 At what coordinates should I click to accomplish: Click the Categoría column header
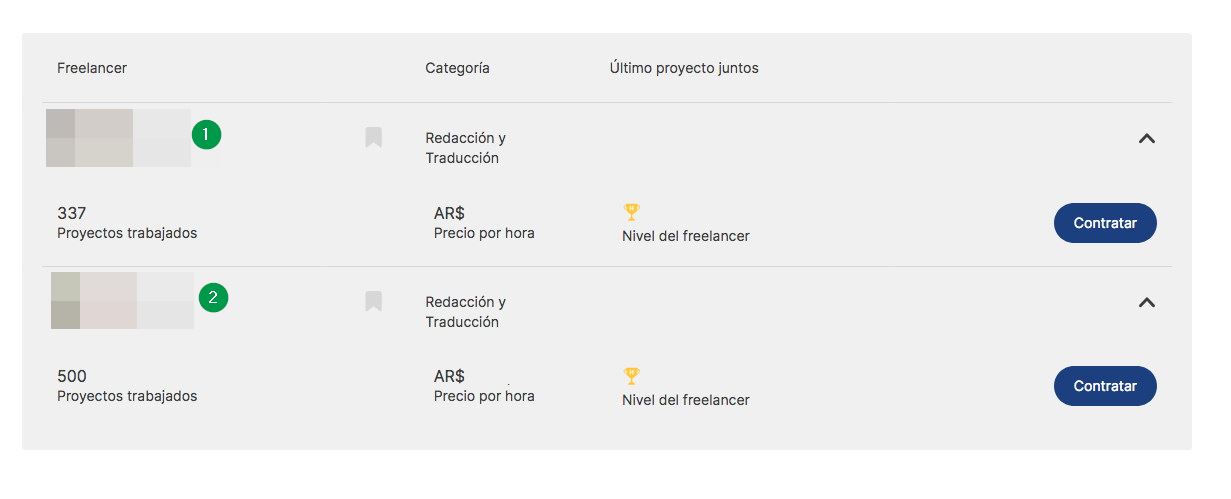[x=457, y=68]
